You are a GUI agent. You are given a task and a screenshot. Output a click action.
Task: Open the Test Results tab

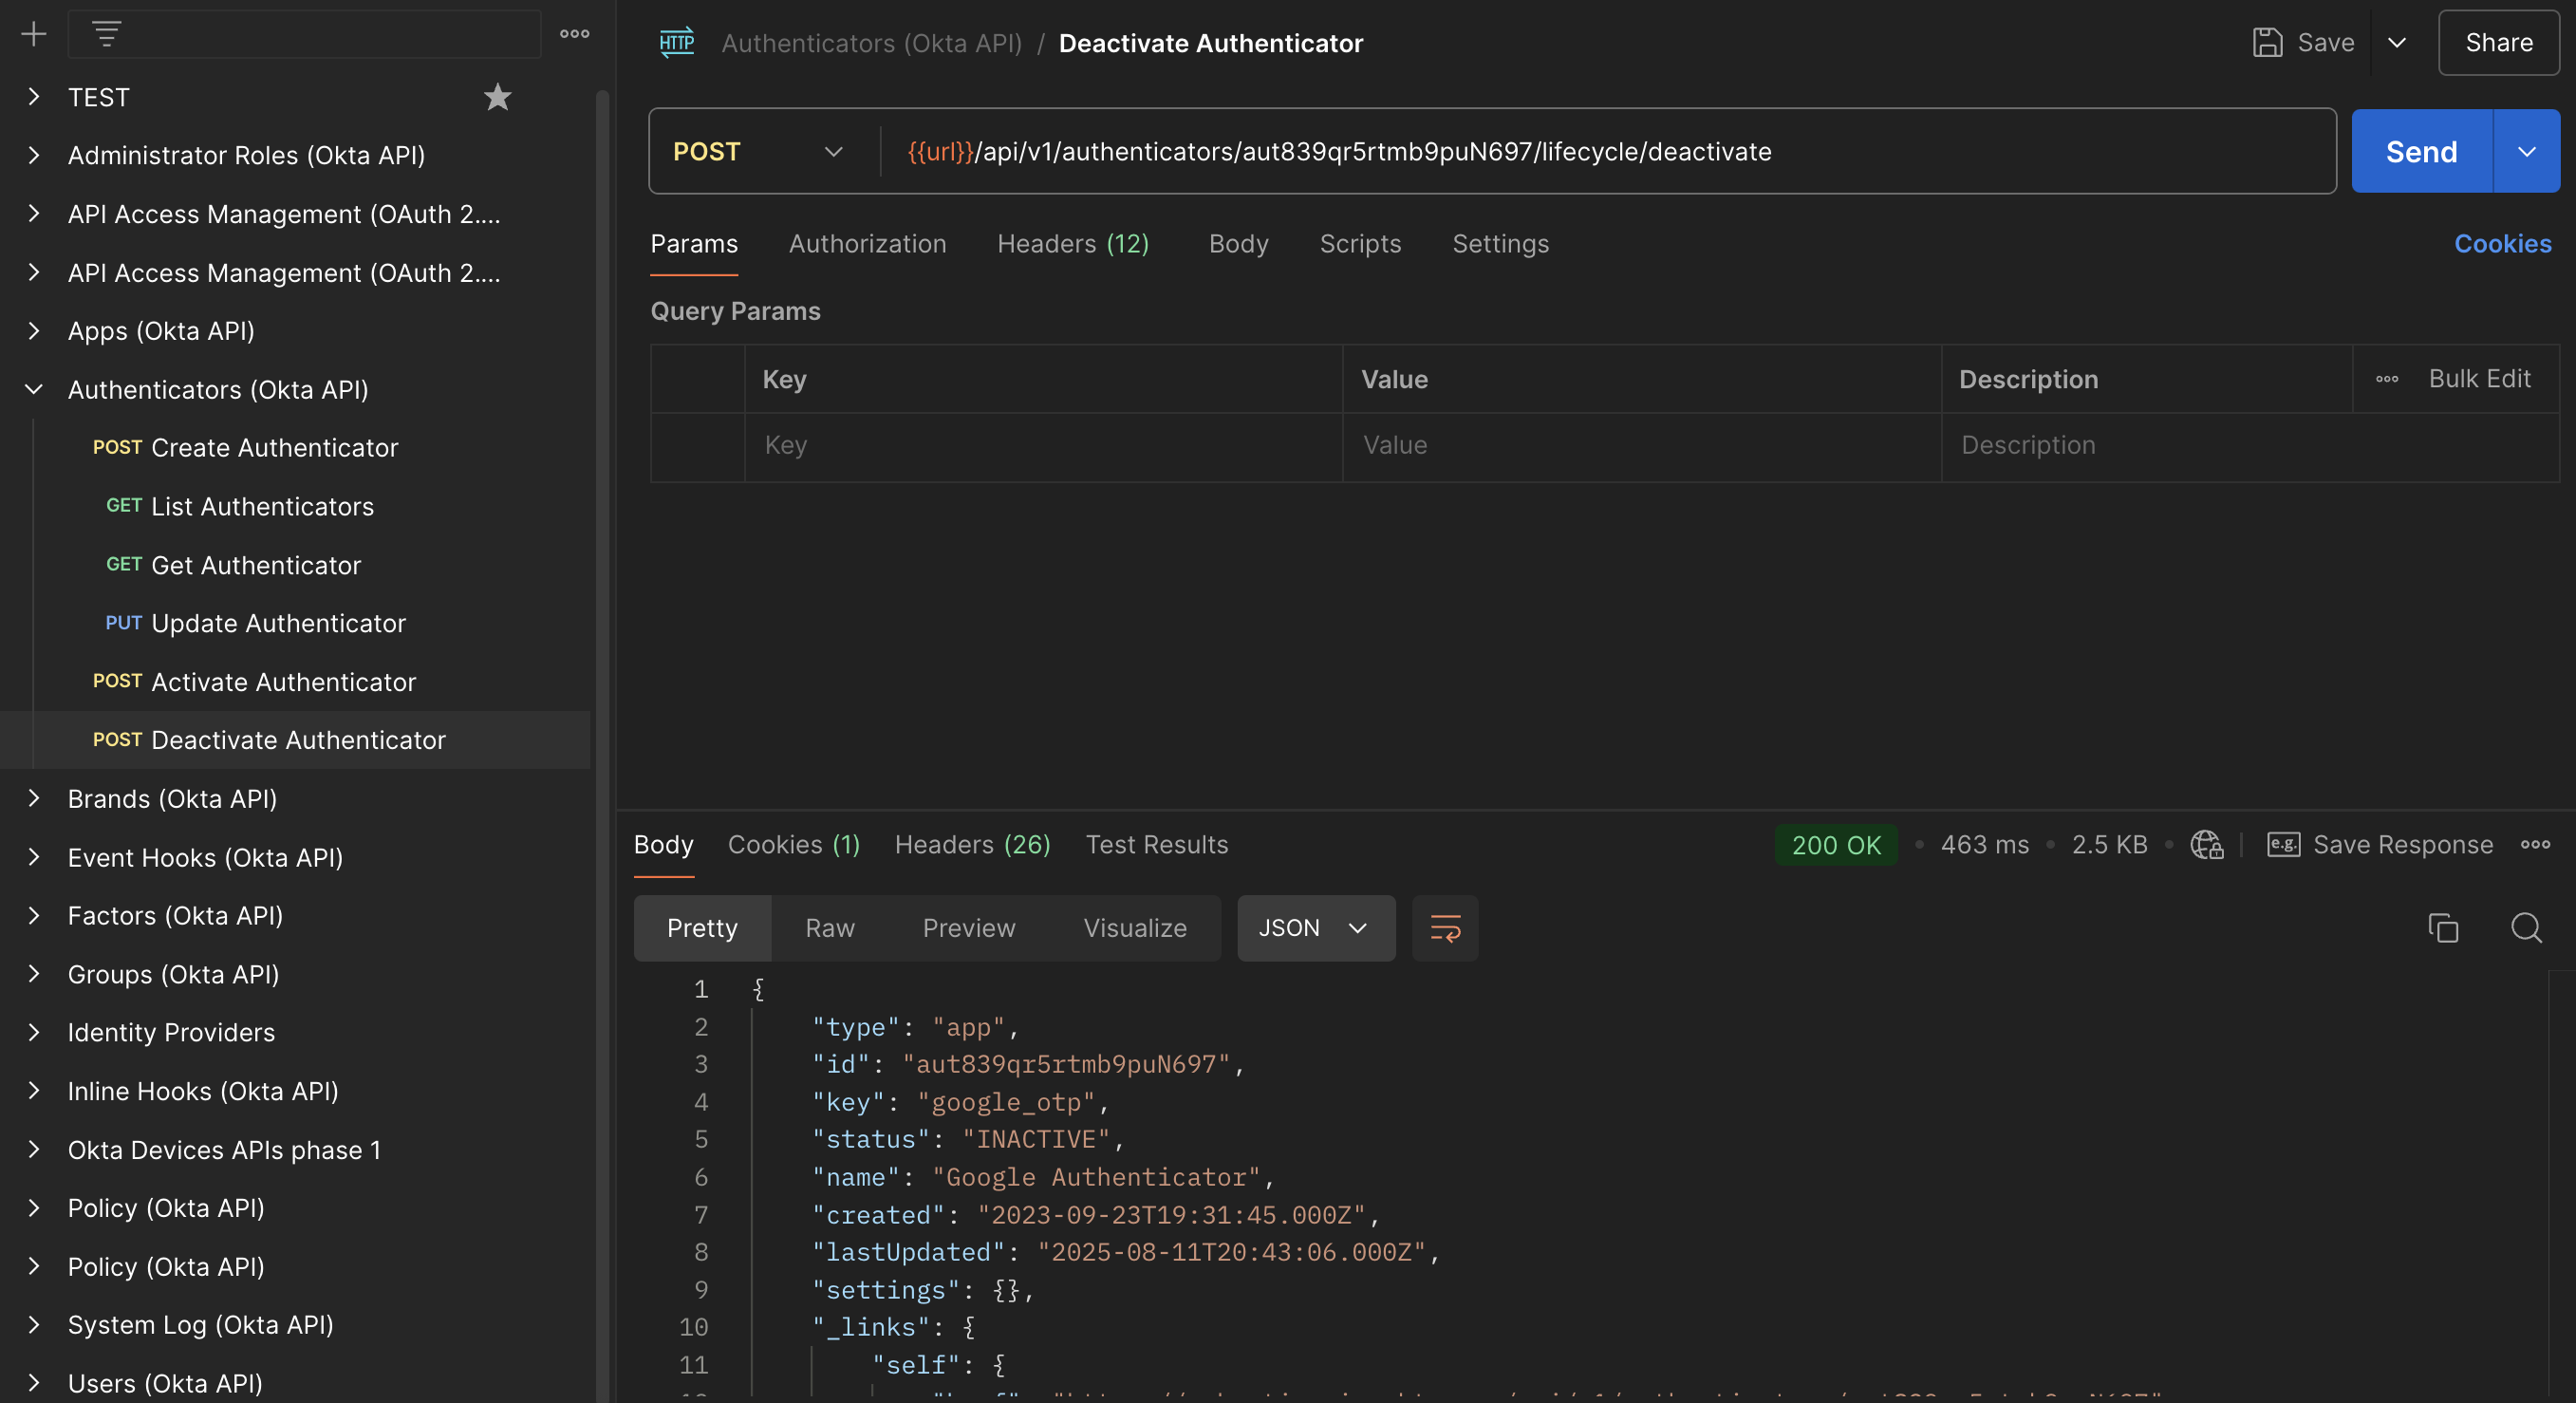1156,845
